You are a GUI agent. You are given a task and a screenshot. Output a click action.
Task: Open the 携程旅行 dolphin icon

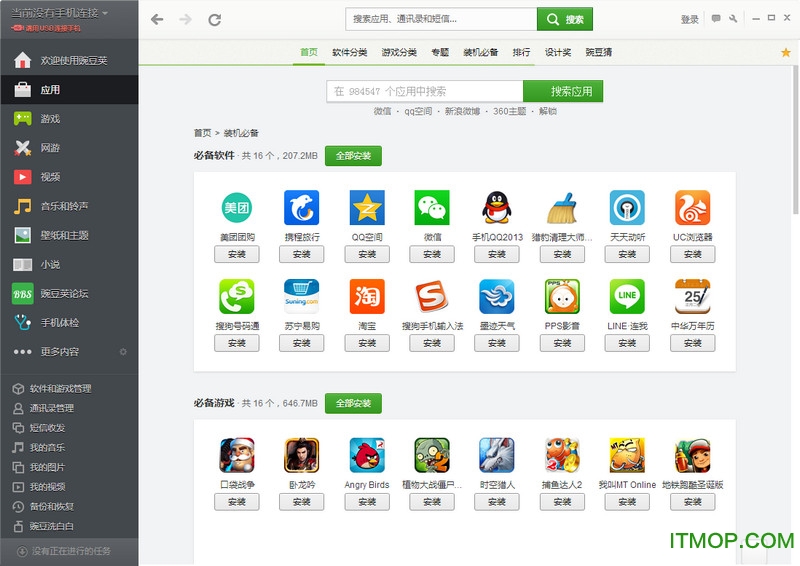[302, 208]
